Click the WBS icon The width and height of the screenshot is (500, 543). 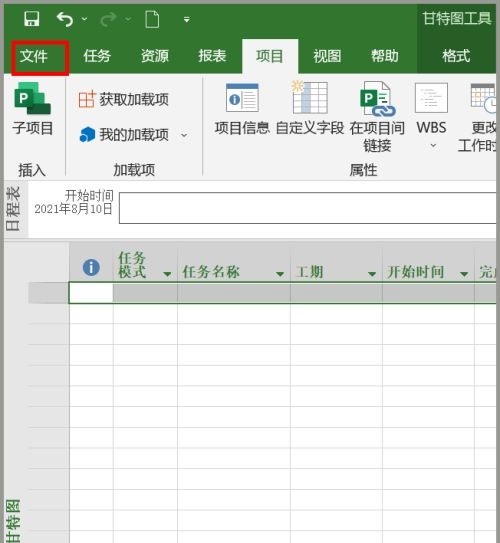click(431, 98)
